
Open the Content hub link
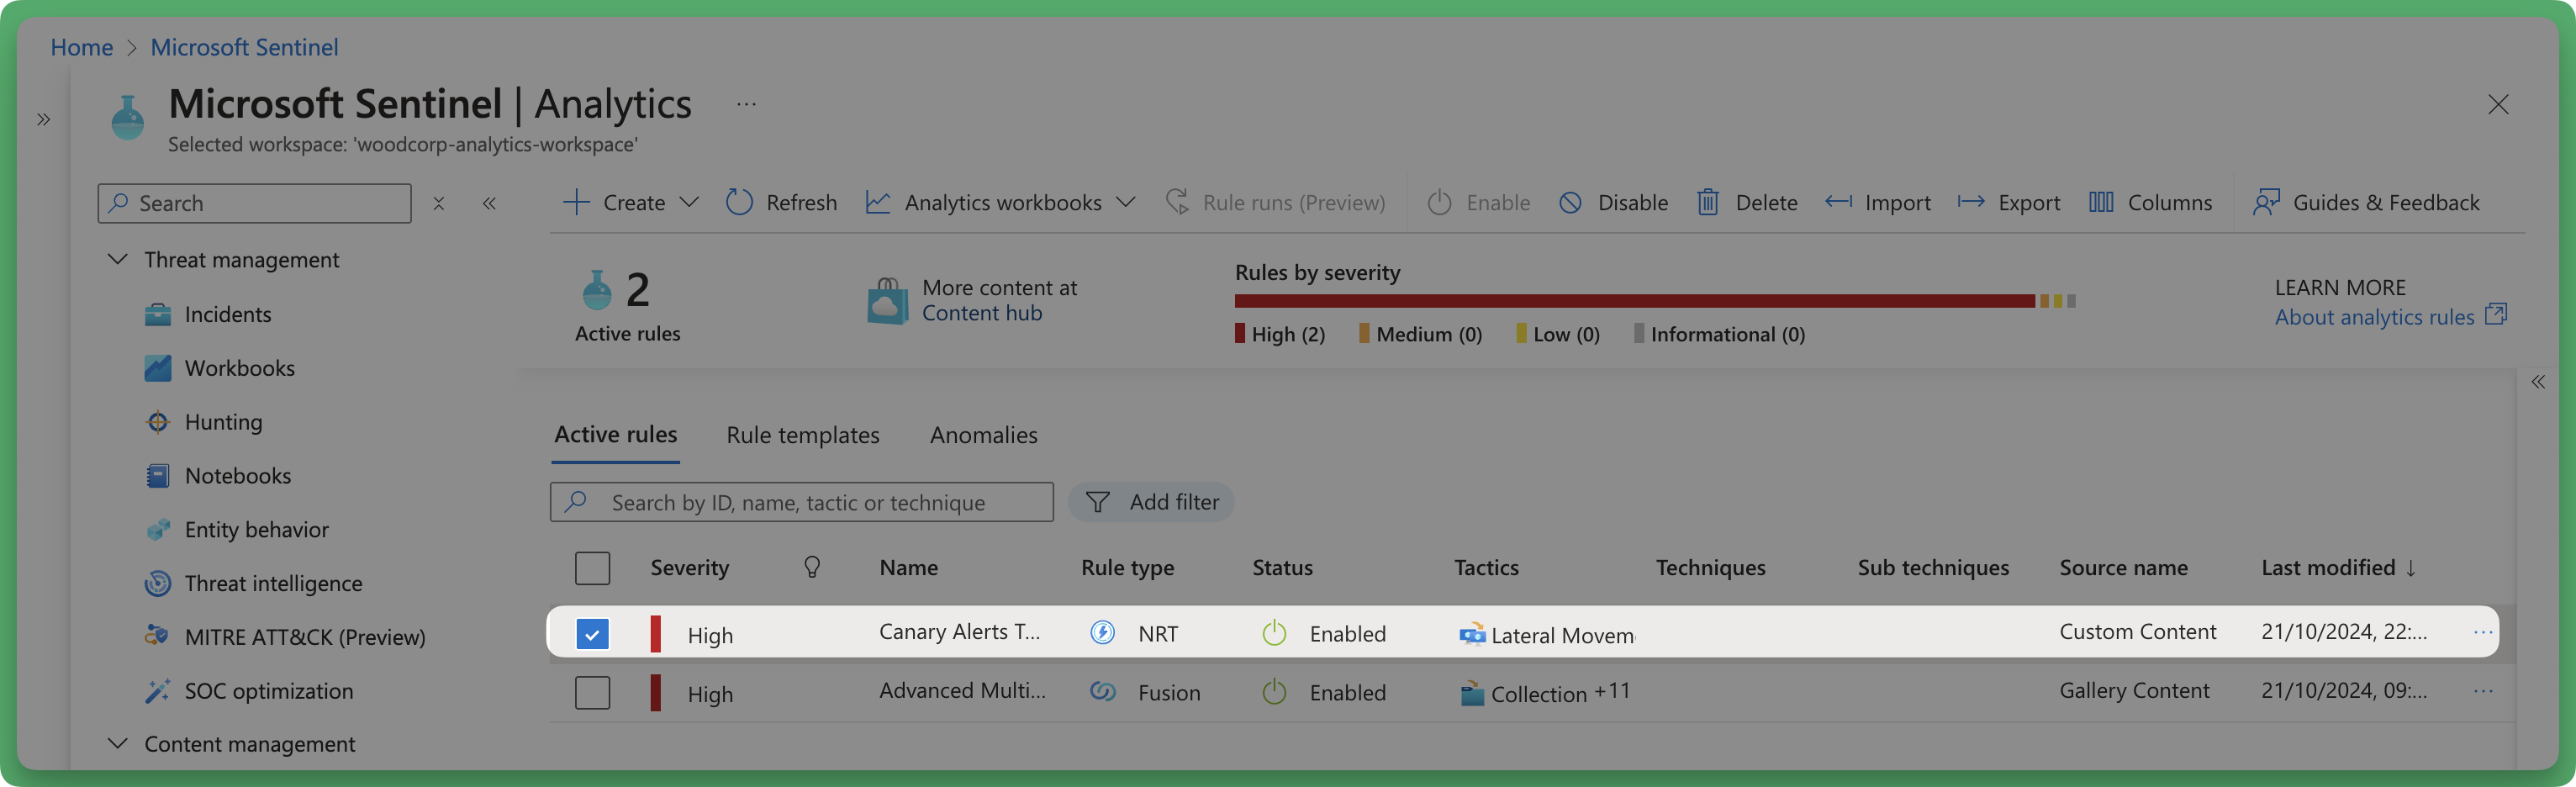point(982,313)
